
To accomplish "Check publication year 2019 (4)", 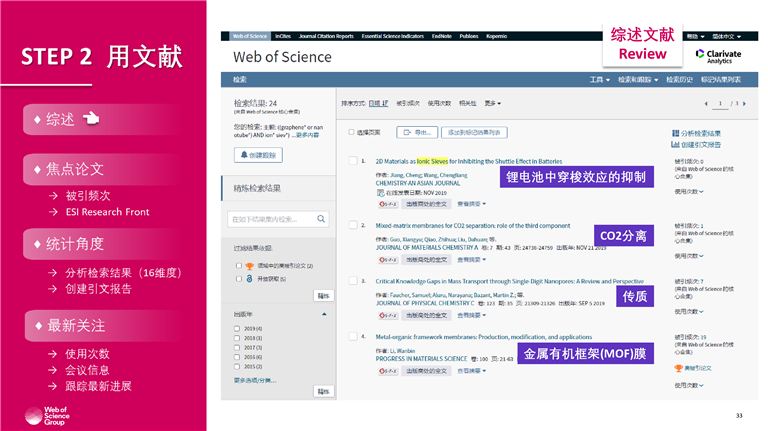I will [x=237, y=329].
